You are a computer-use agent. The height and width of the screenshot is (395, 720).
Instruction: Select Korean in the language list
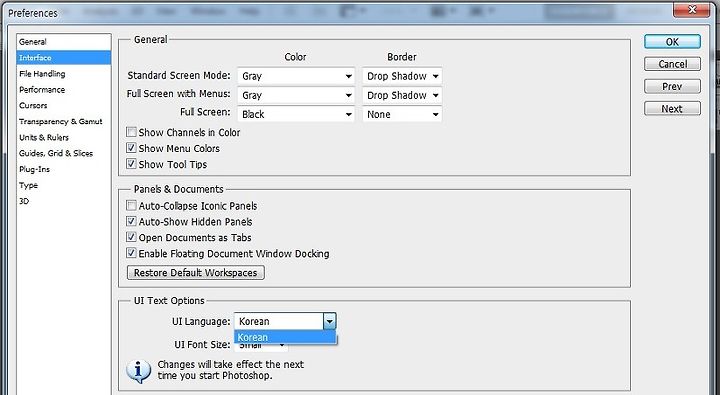[x=285, y=338]
